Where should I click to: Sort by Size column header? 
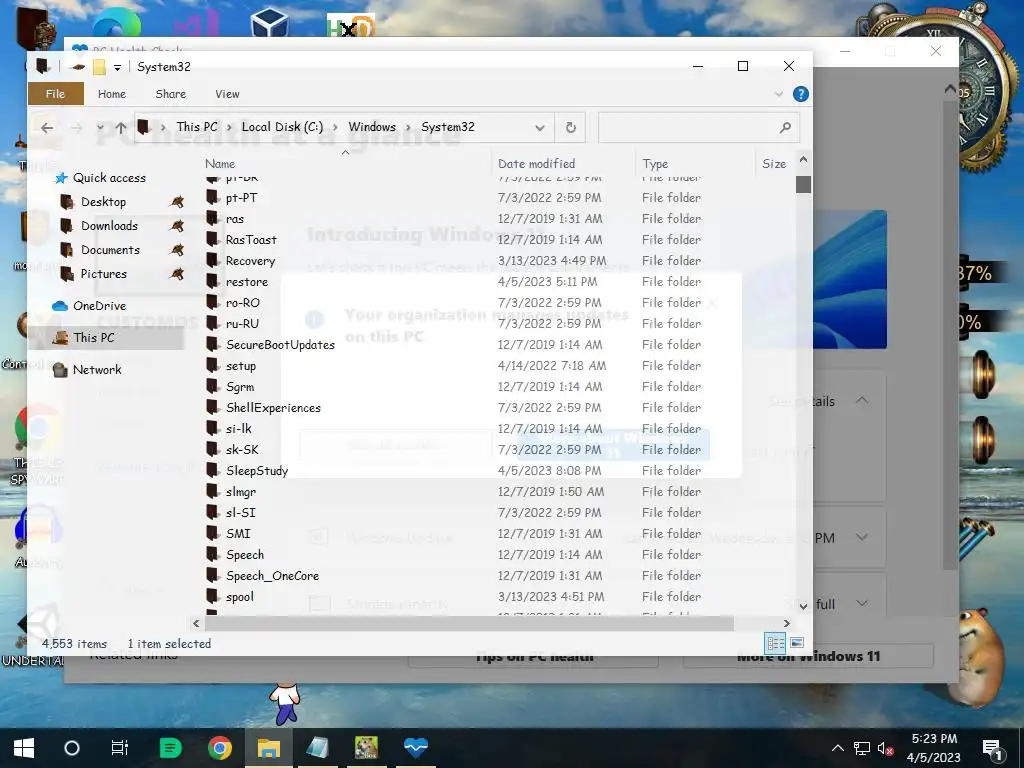[774, 164]
